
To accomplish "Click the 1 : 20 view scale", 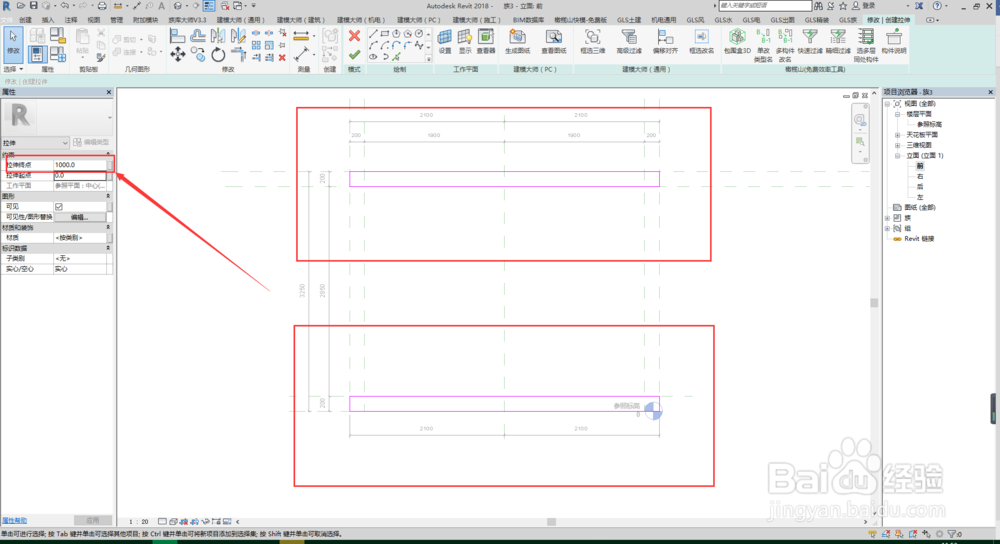I will click(x=138, y=522).
